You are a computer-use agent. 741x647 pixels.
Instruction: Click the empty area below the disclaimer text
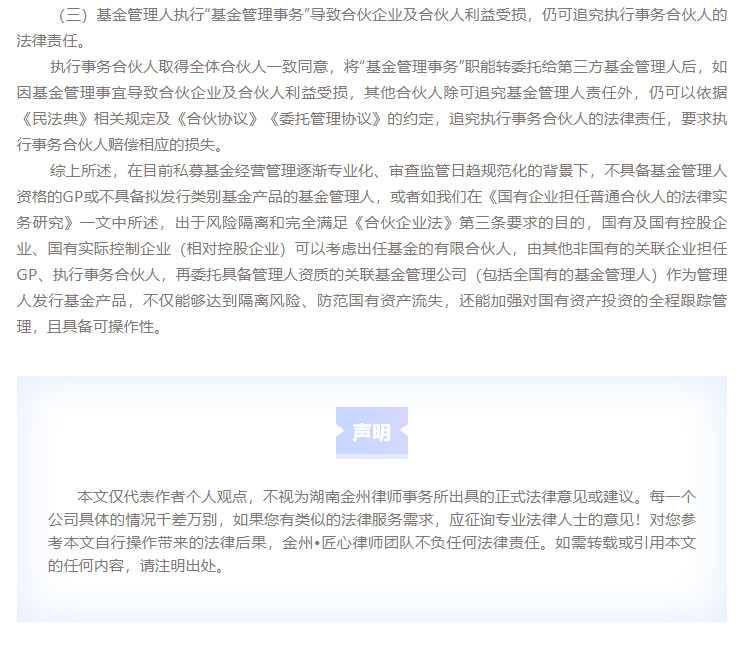tap(371, 597)
